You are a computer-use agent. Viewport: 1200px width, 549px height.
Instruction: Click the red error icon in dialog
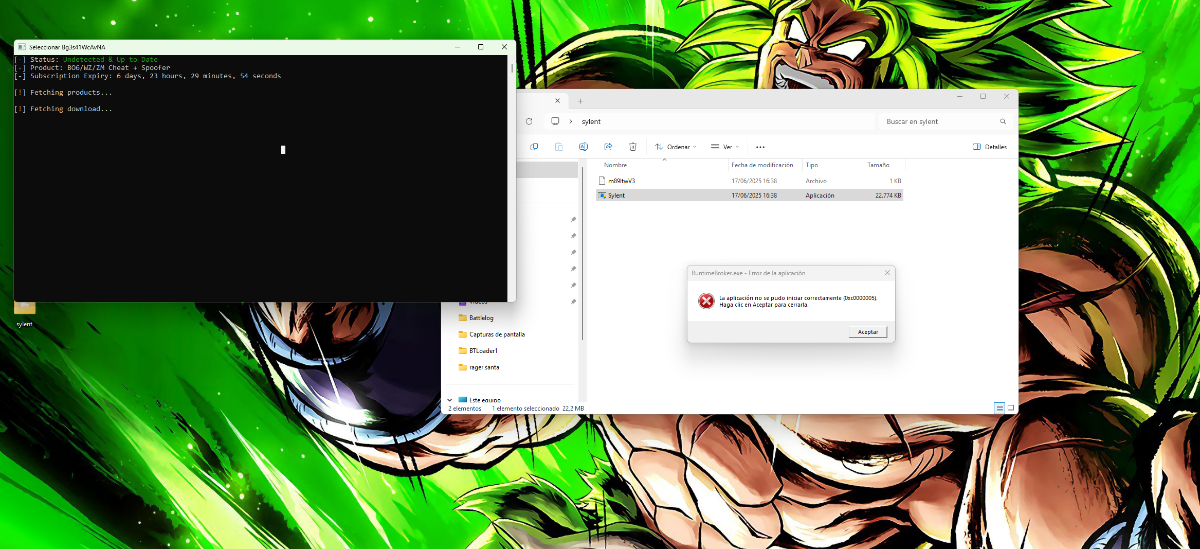pos(706,300)
